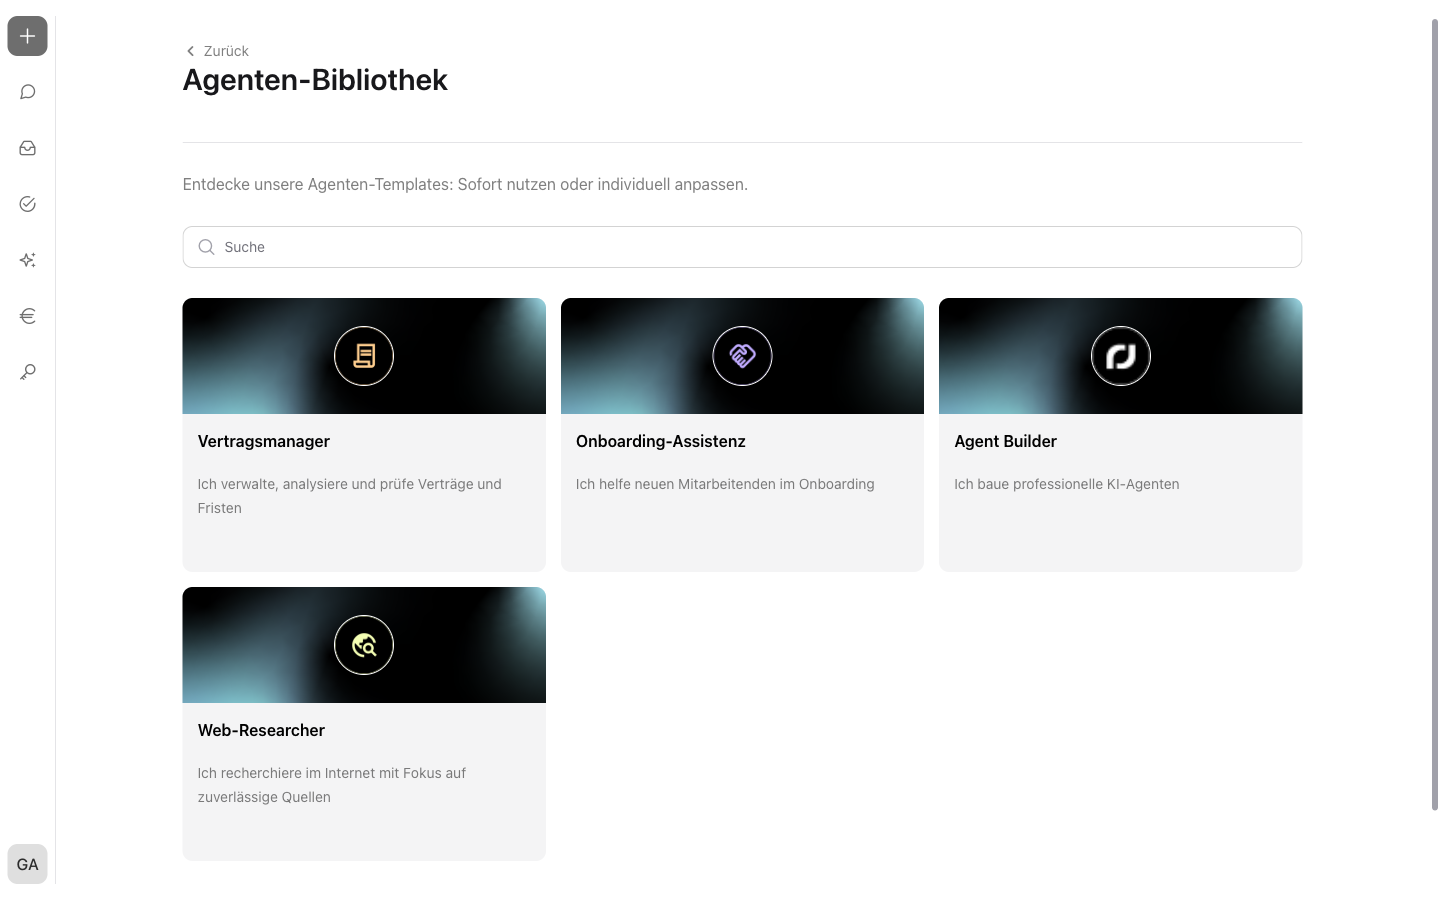This screenshot has width=1440, height=900.
Task: Click the Onboarding-Assistenz handshake icon
Action: click(x=742, y=356)
